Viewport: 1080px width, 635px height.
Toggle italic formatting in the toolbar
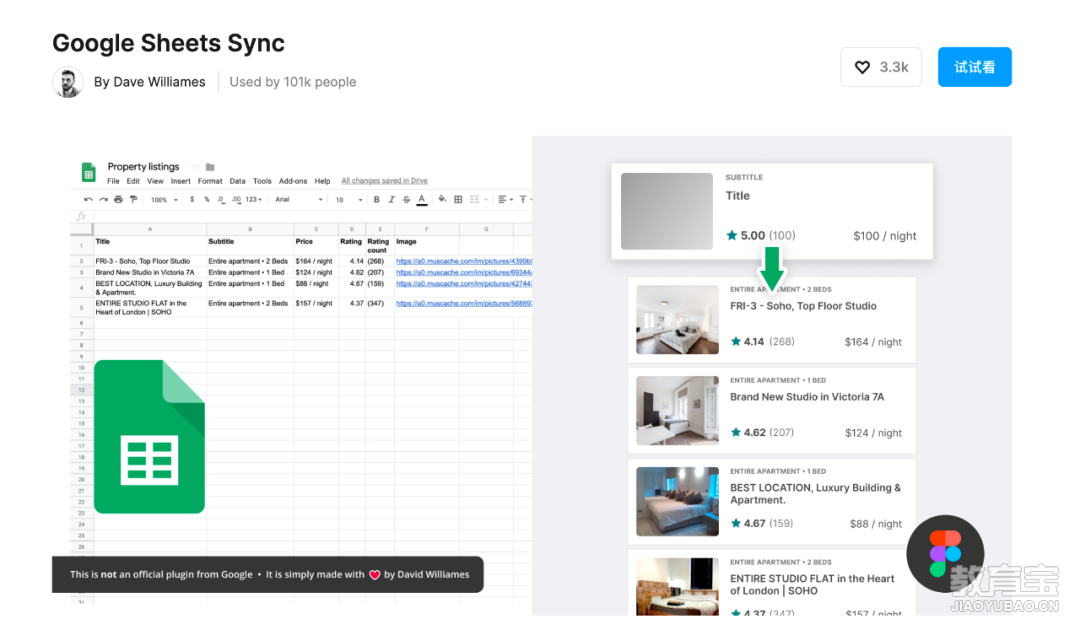(392, 200)
